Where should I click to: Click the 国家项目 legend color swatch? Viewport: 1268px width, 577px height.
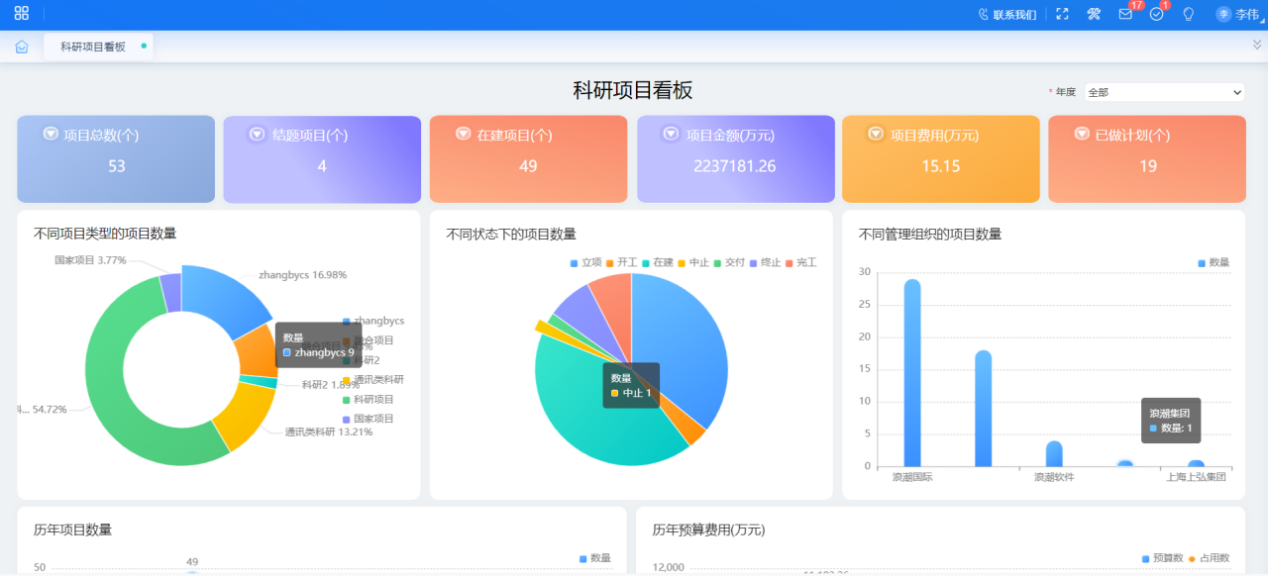click(x=346, y=419)
